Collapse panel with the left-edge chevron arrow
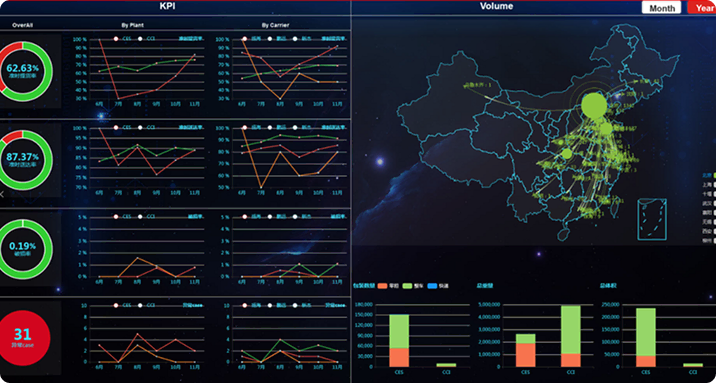 [2, 194]
